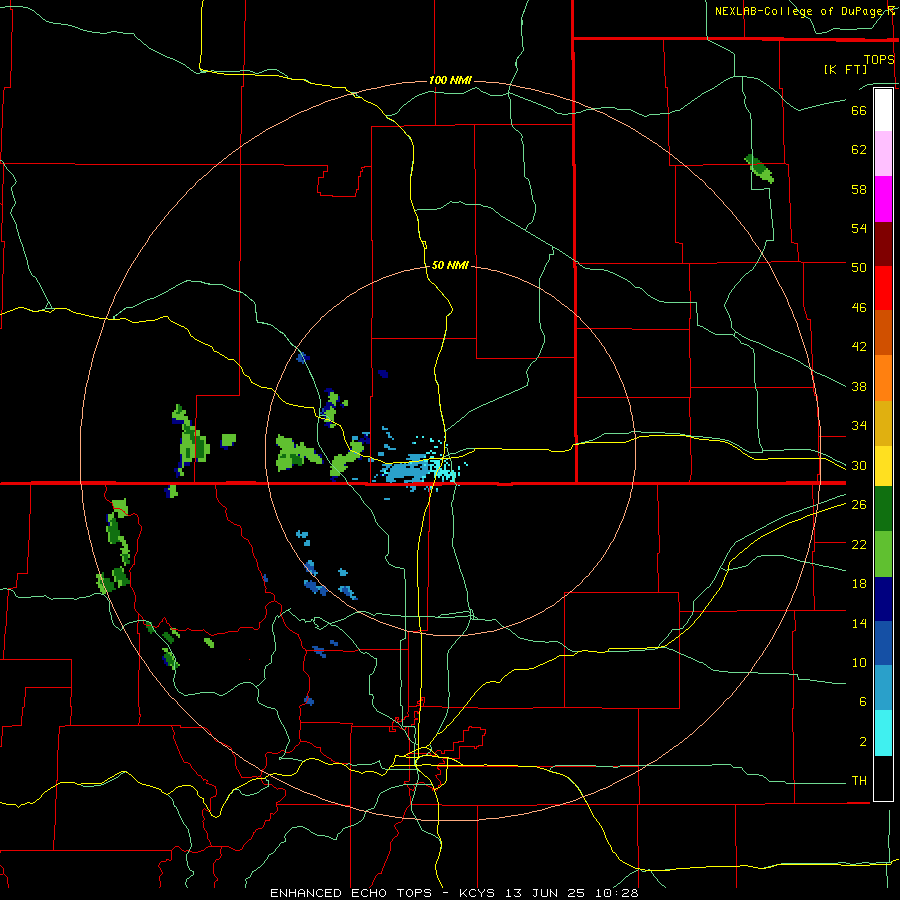The height and width of the screenshot is (900, 900).
Task: Click the 14 legend value
Action: click(859, 623)
